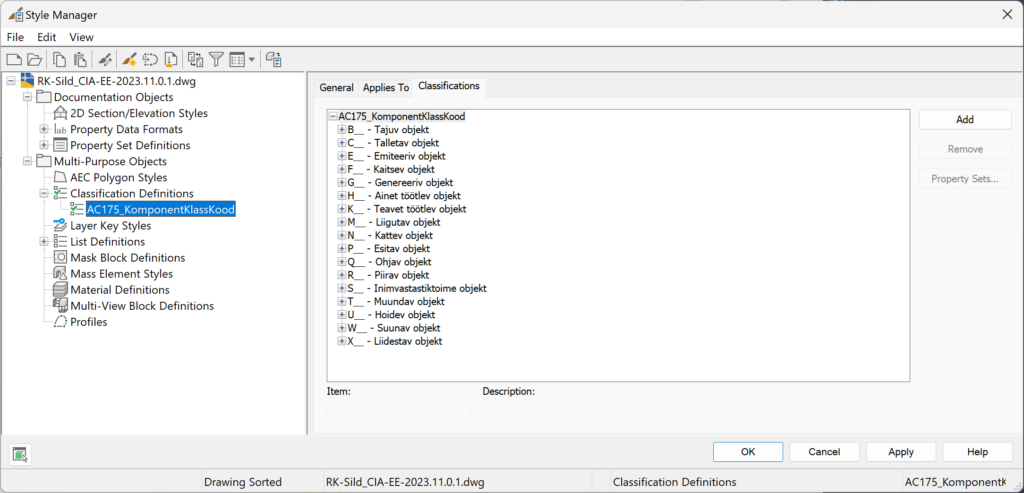Click the Set From dashed-arrow toolbar icon

(x=150, y=60)
